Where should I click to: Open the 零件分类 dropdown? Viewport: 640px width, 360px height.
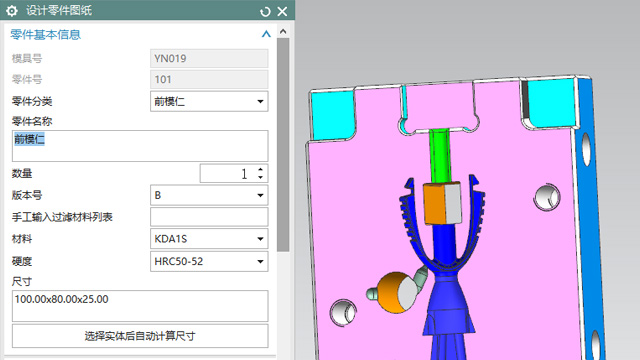pos(209,101)
